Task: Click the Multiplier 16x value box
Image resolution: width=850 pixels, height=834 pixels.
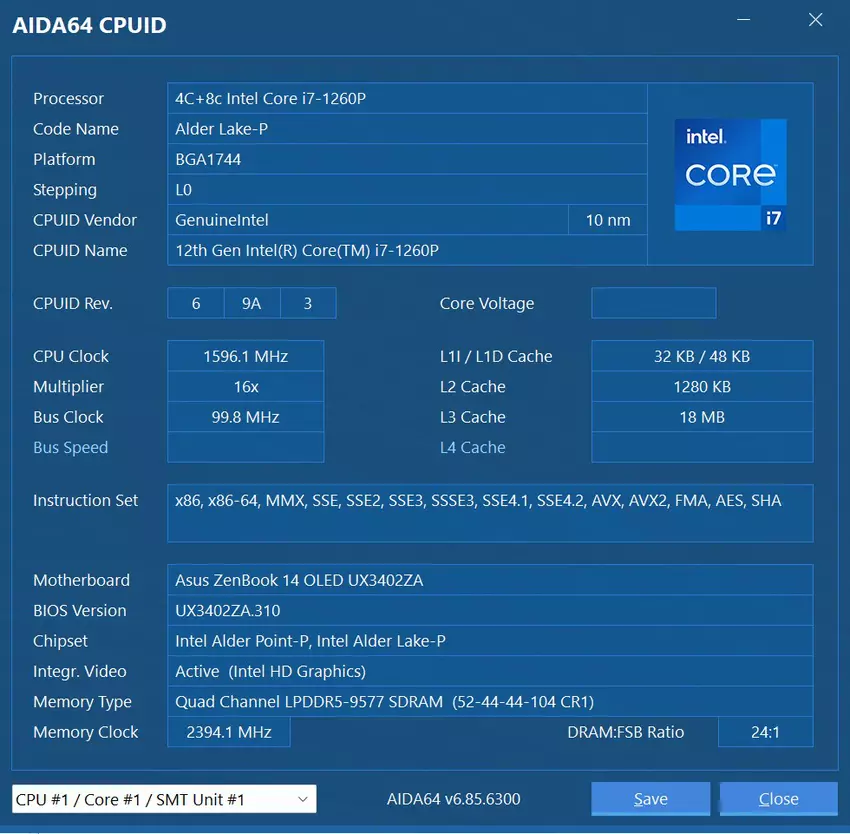Action: pos(245,387)
